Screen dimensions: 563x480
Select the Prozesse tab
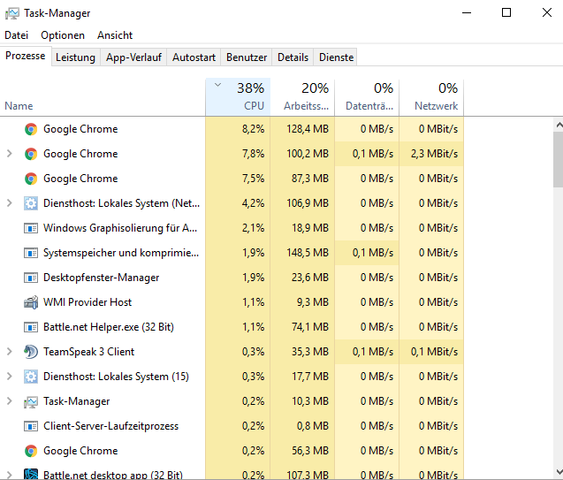click(x=25, y=56)
